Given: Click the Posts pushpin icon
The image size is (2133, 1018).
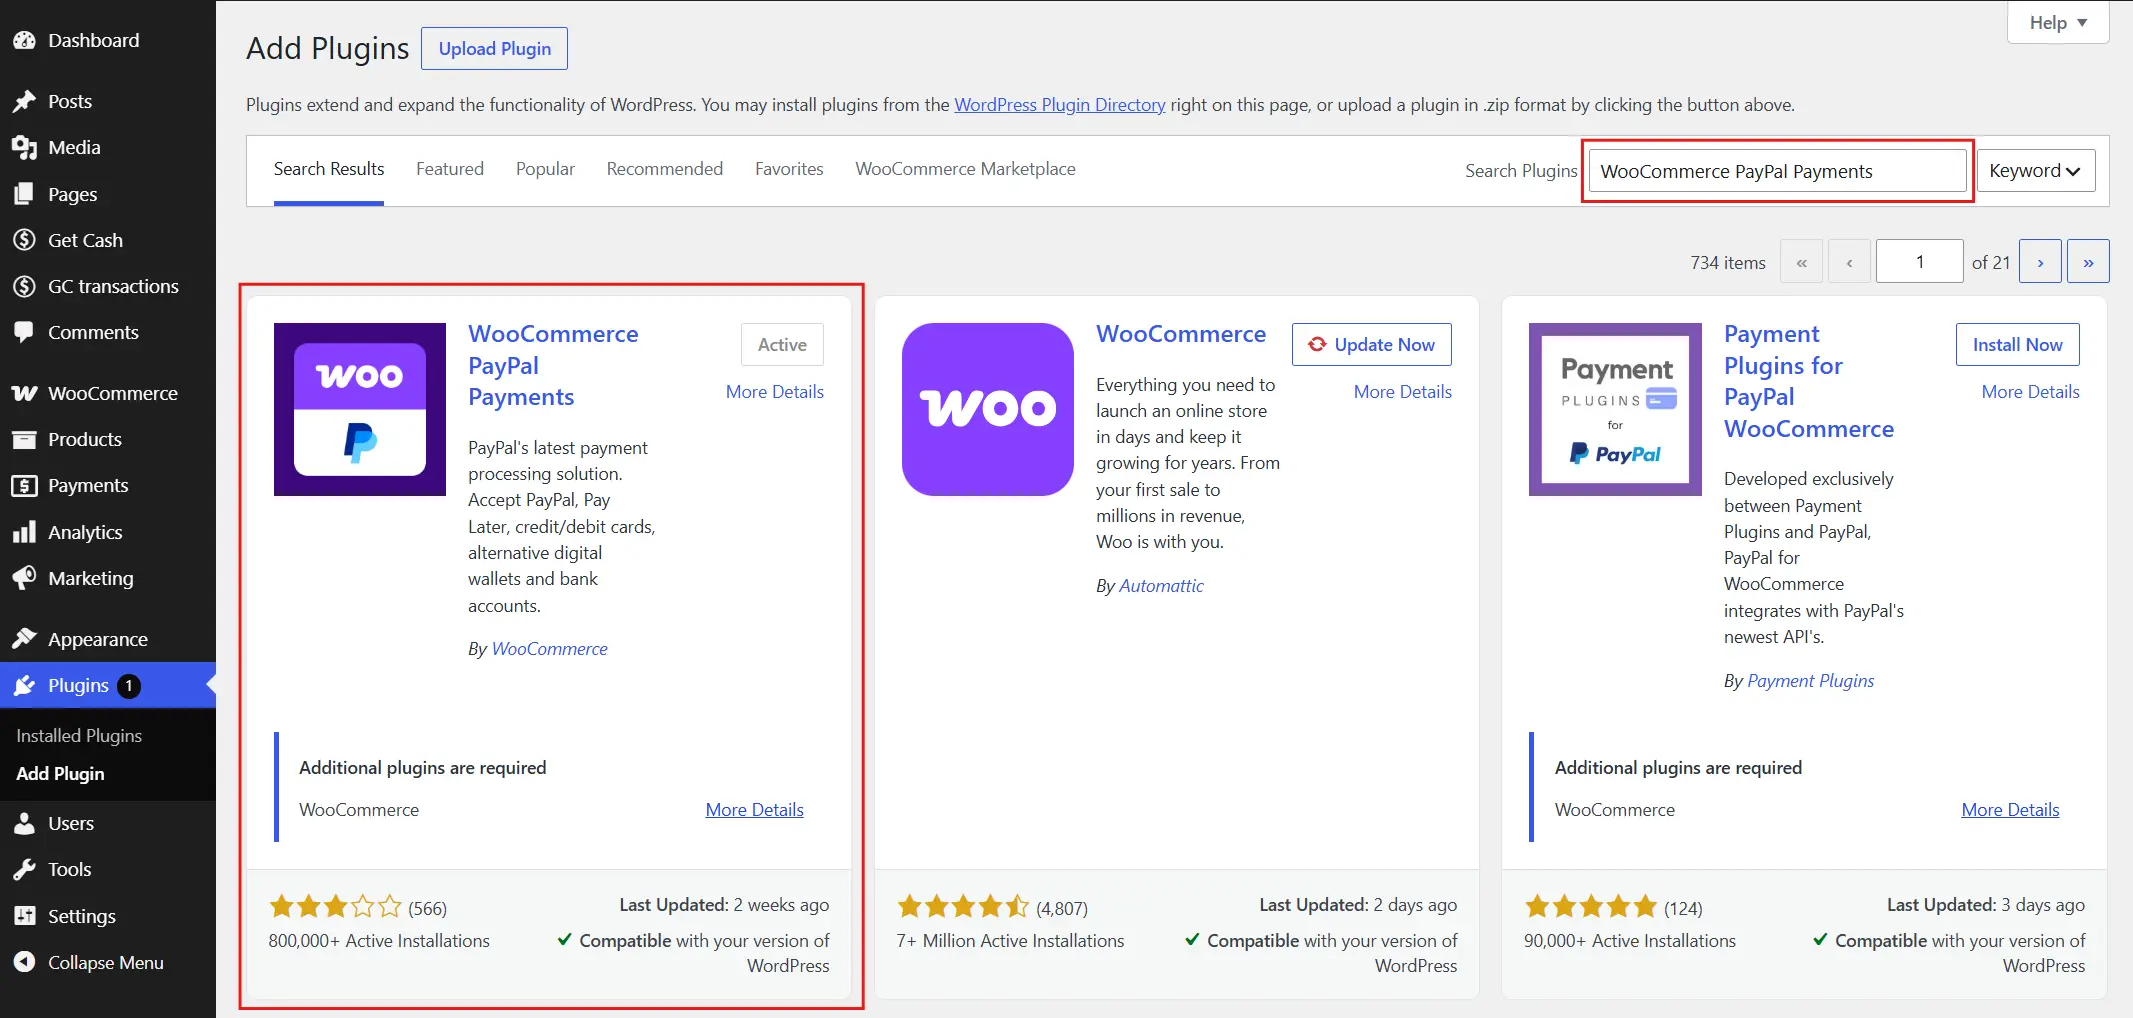Looking at the screenshot, I should 24,101.
